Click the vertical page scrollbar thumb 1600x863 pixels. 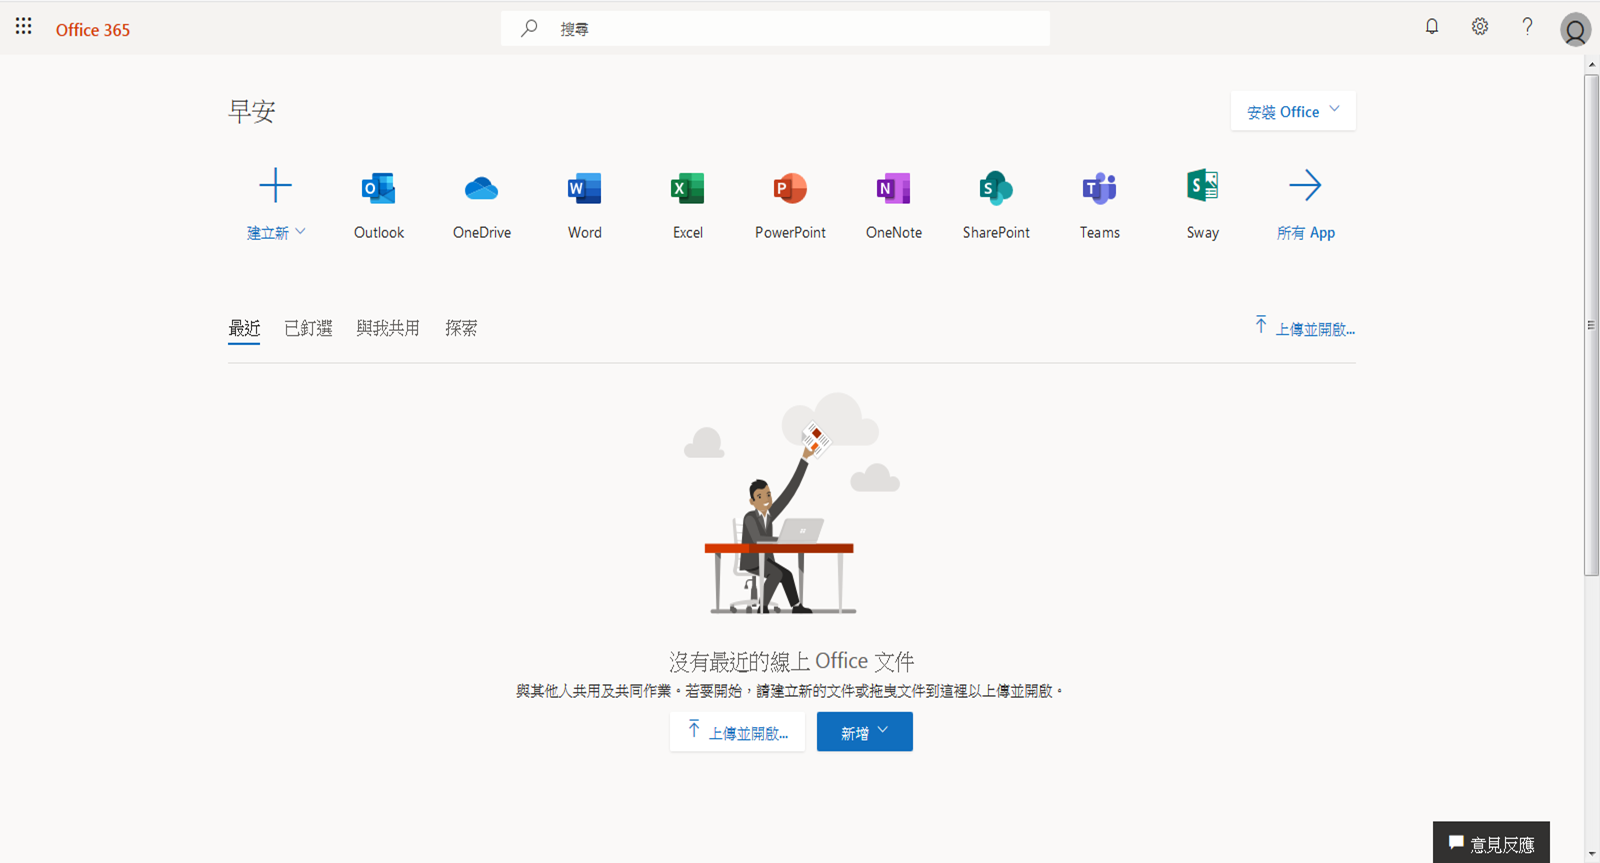pos(1591,325)
